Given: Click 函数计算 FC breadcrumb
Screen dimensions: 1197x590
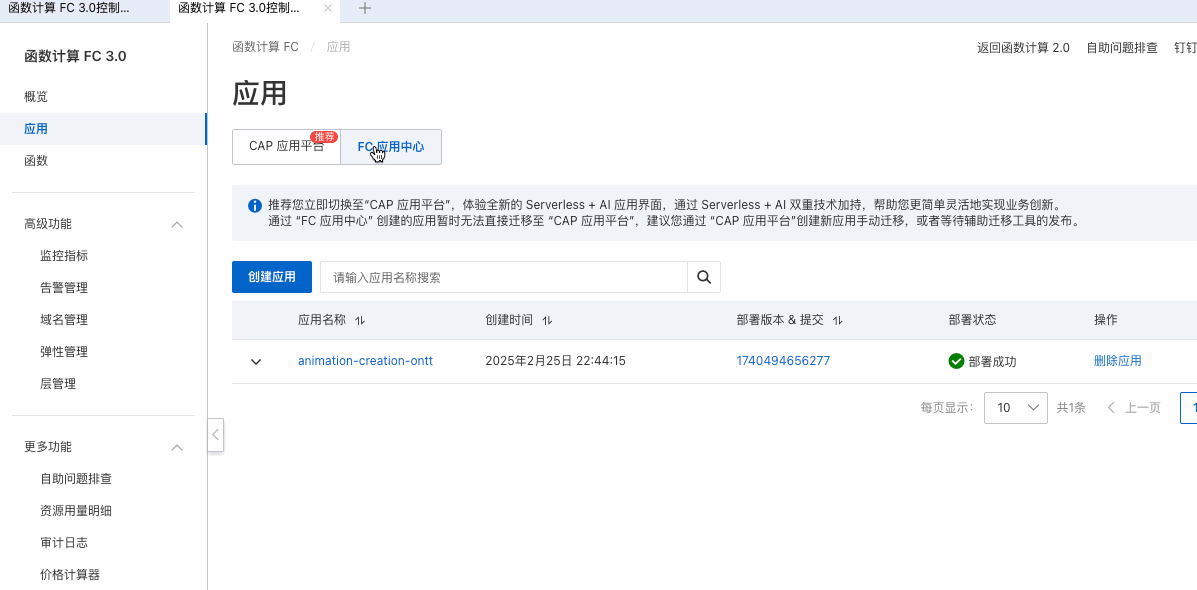Looking at the screenshot, I should 265,47.
